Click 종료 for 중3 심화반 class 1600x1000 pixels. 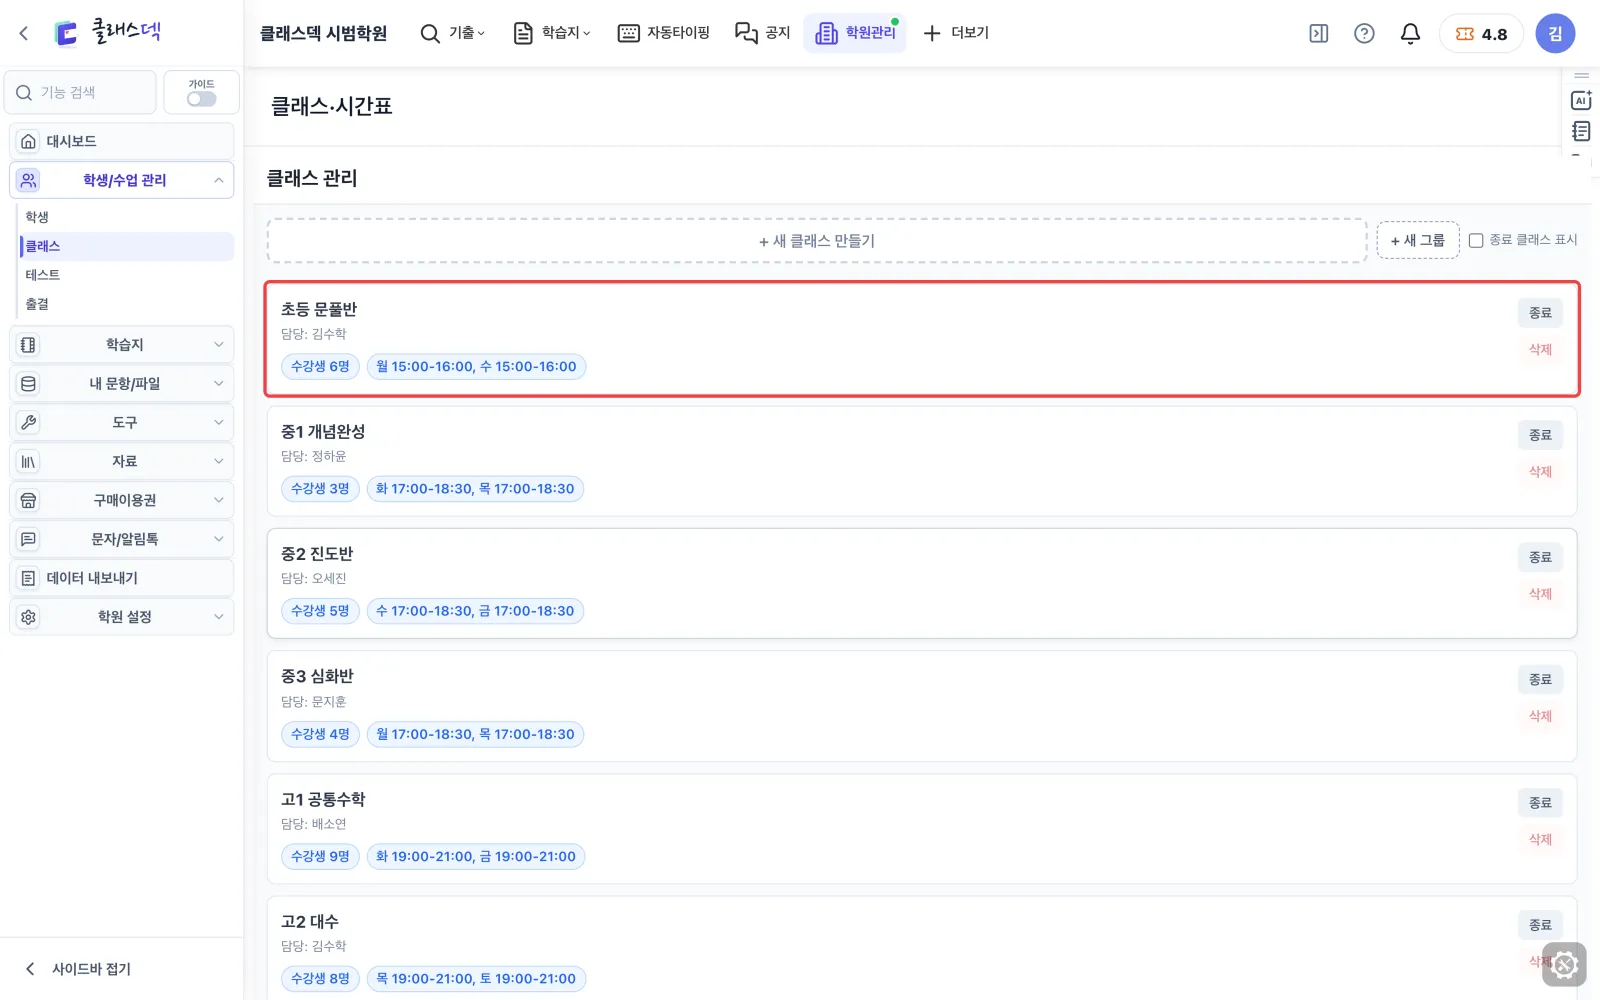click(x=1540, y=679)
